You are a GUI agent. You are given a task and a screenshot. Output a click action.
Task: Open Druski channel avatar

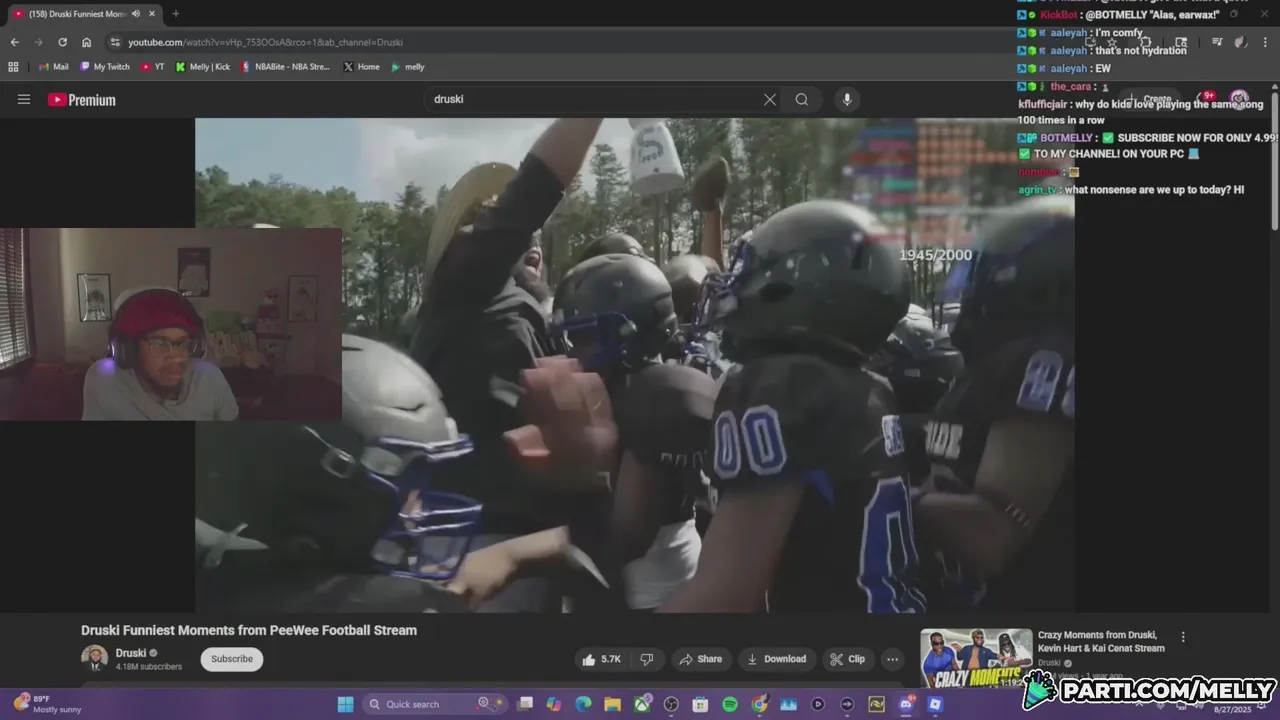click(94, 658)
